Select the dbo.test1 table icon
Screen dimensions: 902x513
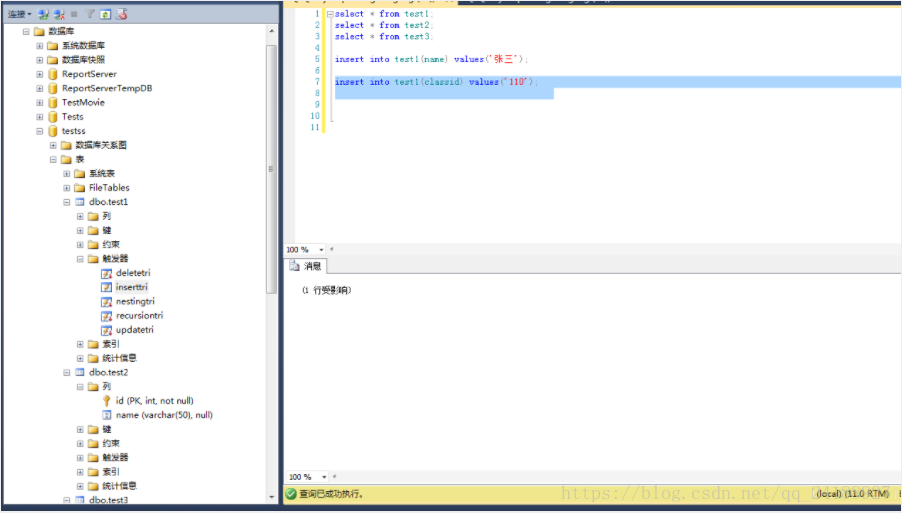[x=80, y=202]
